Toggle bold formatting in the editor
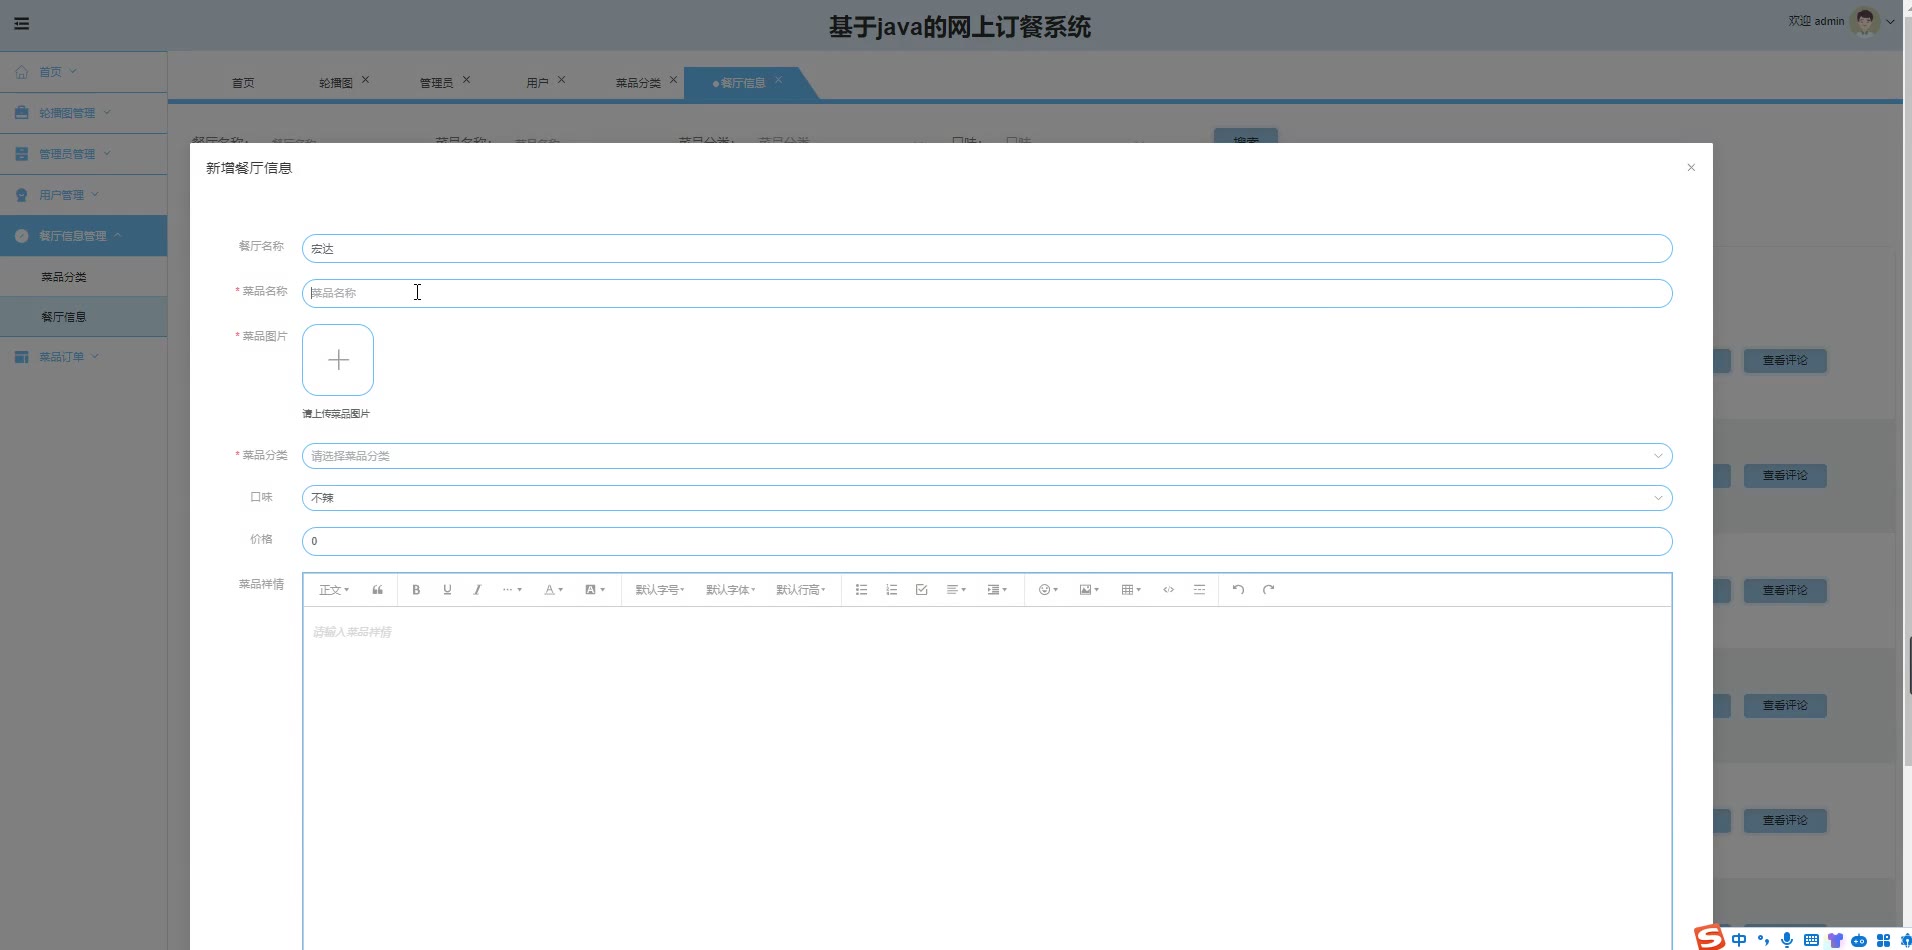The image size is (1912, 950). pos(416,590)
